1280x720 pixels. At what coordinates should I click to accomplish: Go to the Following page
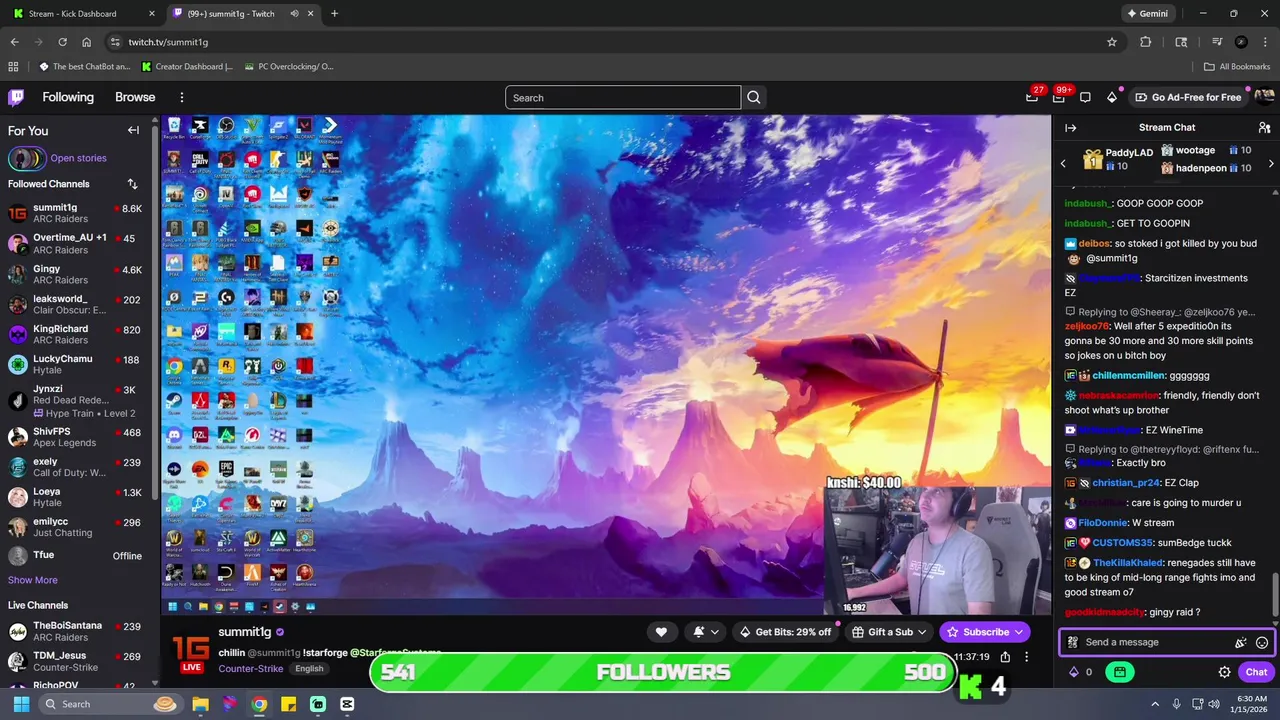click(68, 97)
